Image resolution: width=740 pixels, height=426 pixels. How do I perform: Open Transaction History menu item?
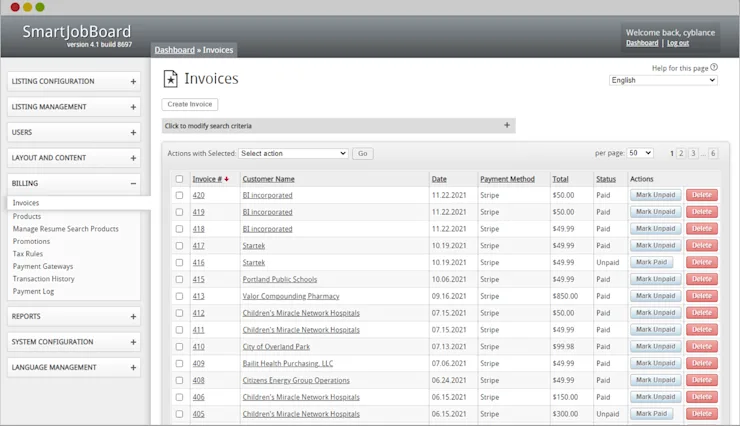43,279
